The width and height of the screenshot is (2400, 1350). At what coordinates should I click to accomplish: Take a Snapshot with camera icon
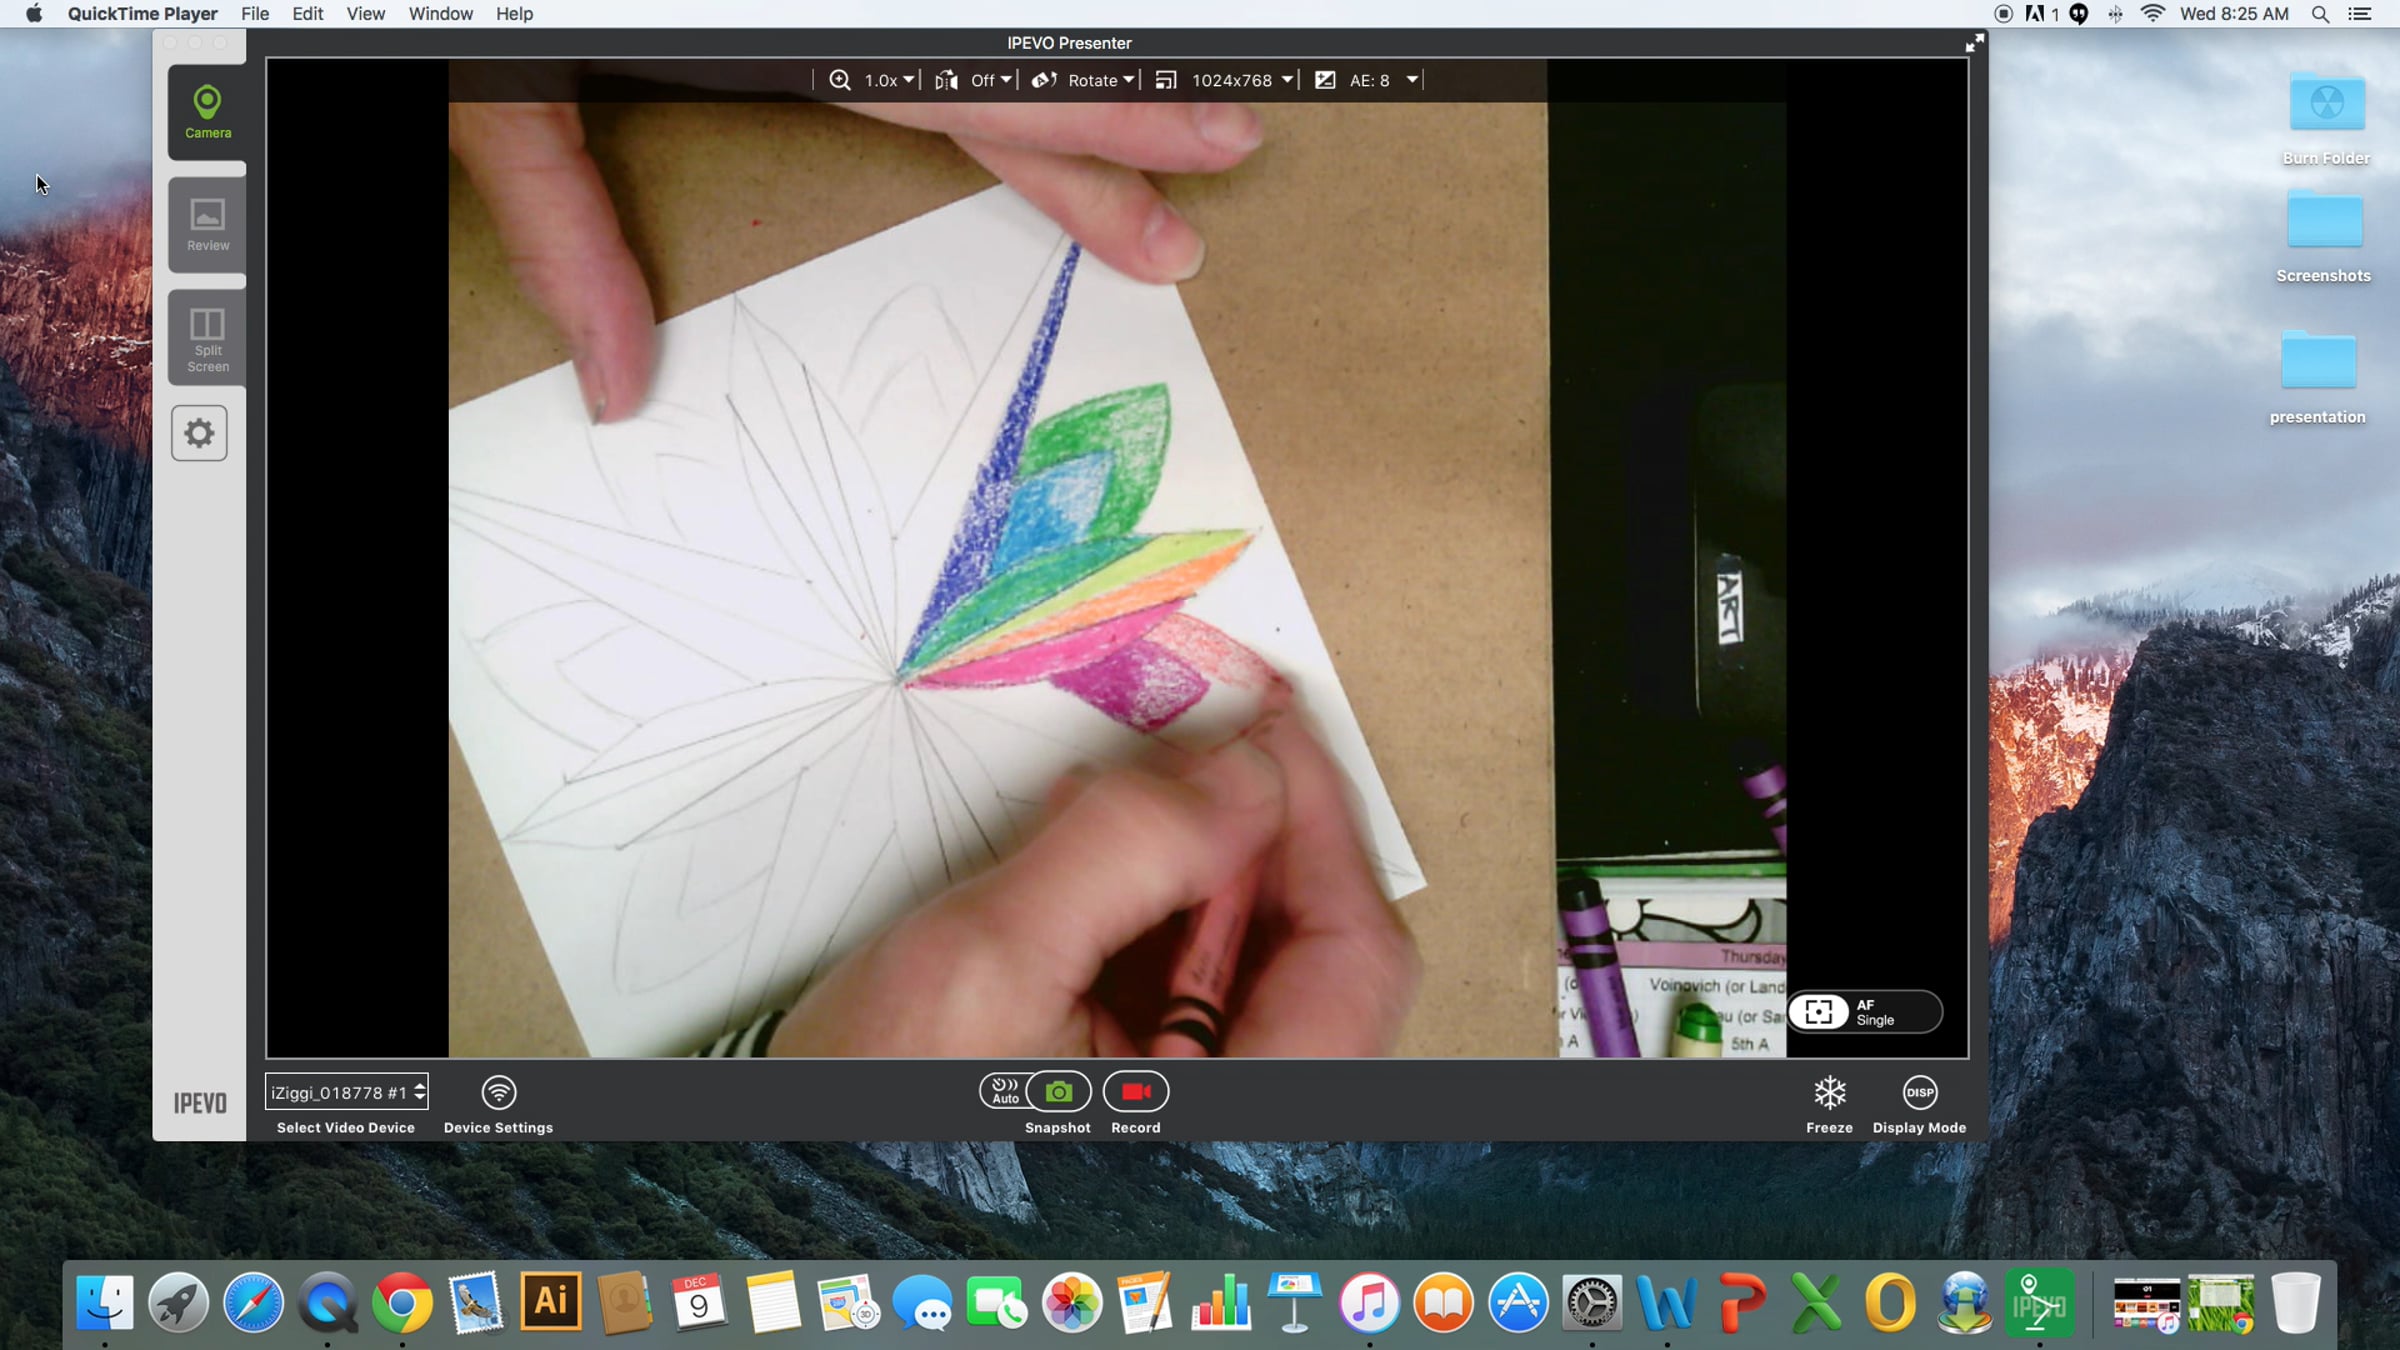[x=1058, y=1091]
